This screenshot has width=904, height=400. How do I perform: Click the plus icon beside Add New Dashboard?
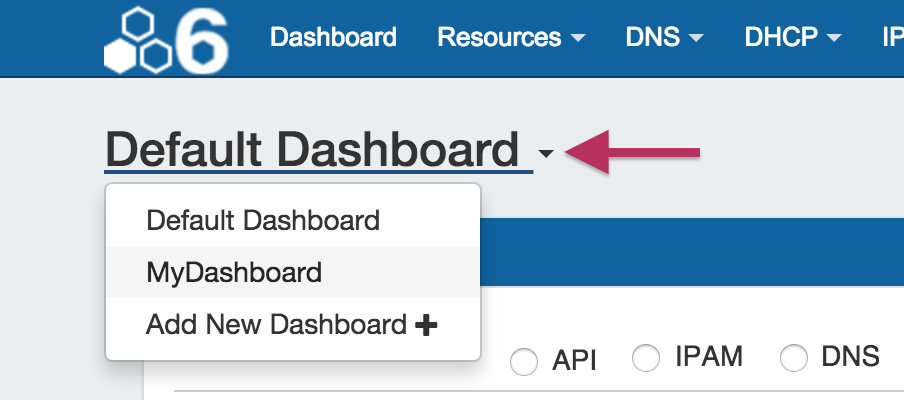(426, 325)
